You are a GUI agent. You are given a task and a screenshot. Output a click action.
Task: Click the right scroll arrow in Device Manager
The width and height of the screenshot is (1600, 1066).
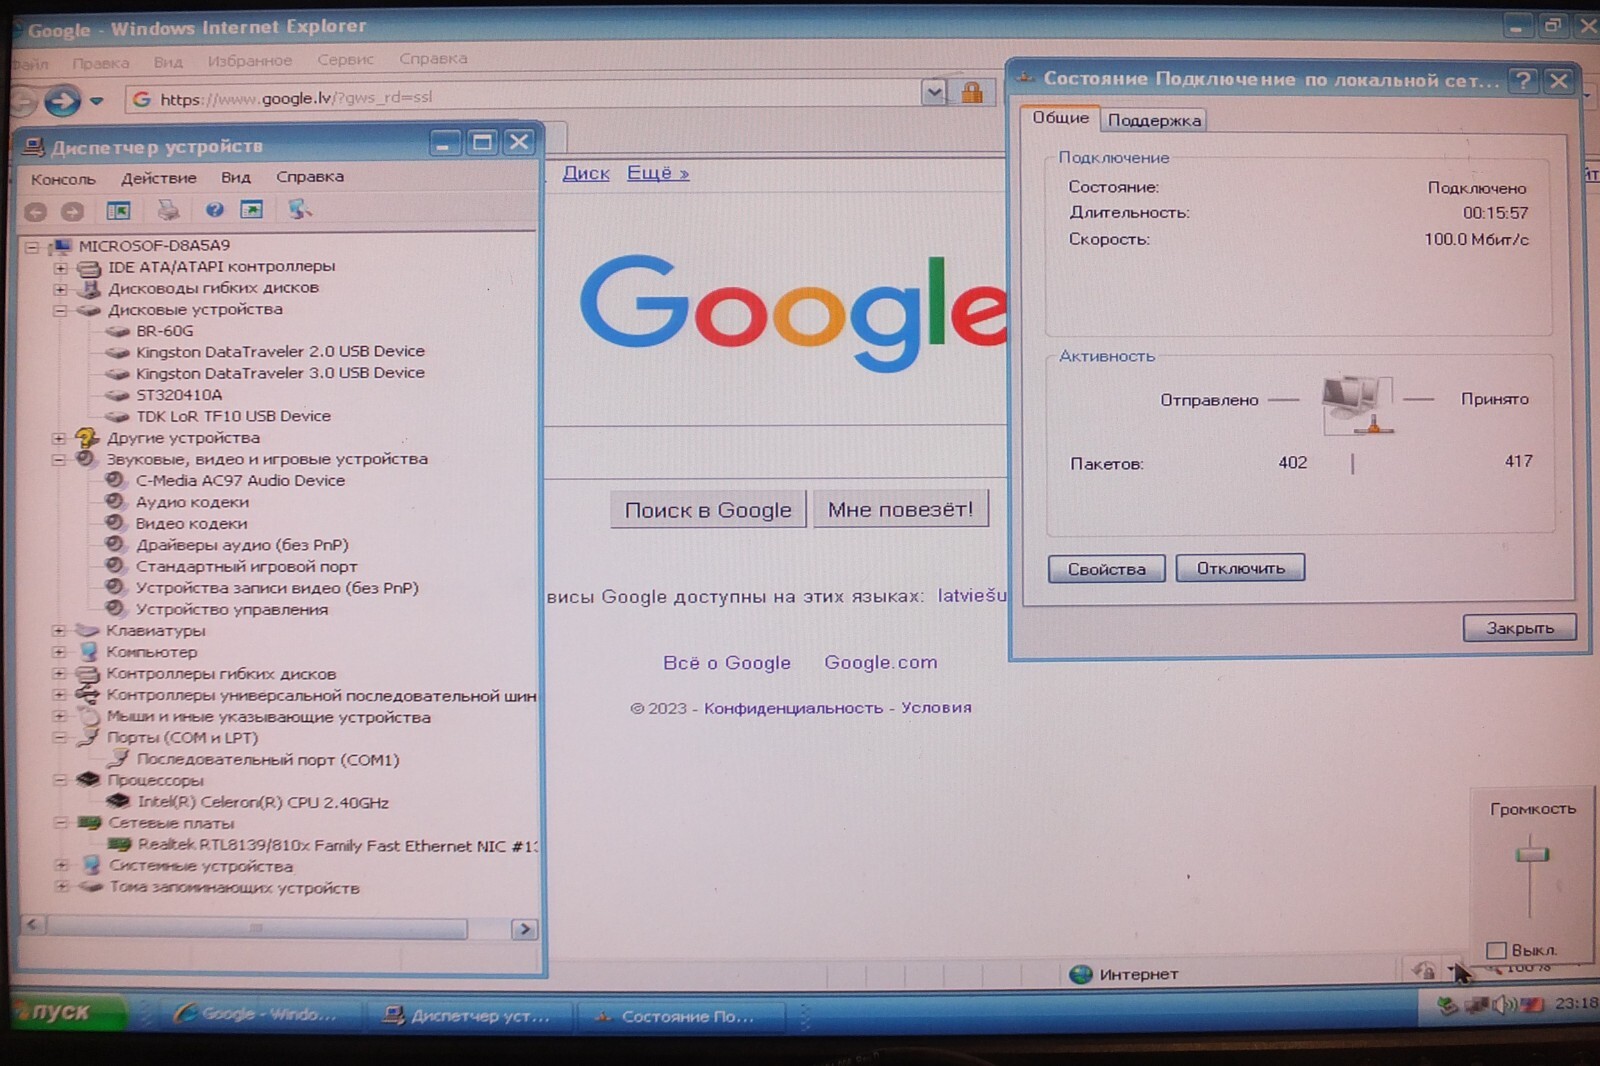click(x=524, y=929)
